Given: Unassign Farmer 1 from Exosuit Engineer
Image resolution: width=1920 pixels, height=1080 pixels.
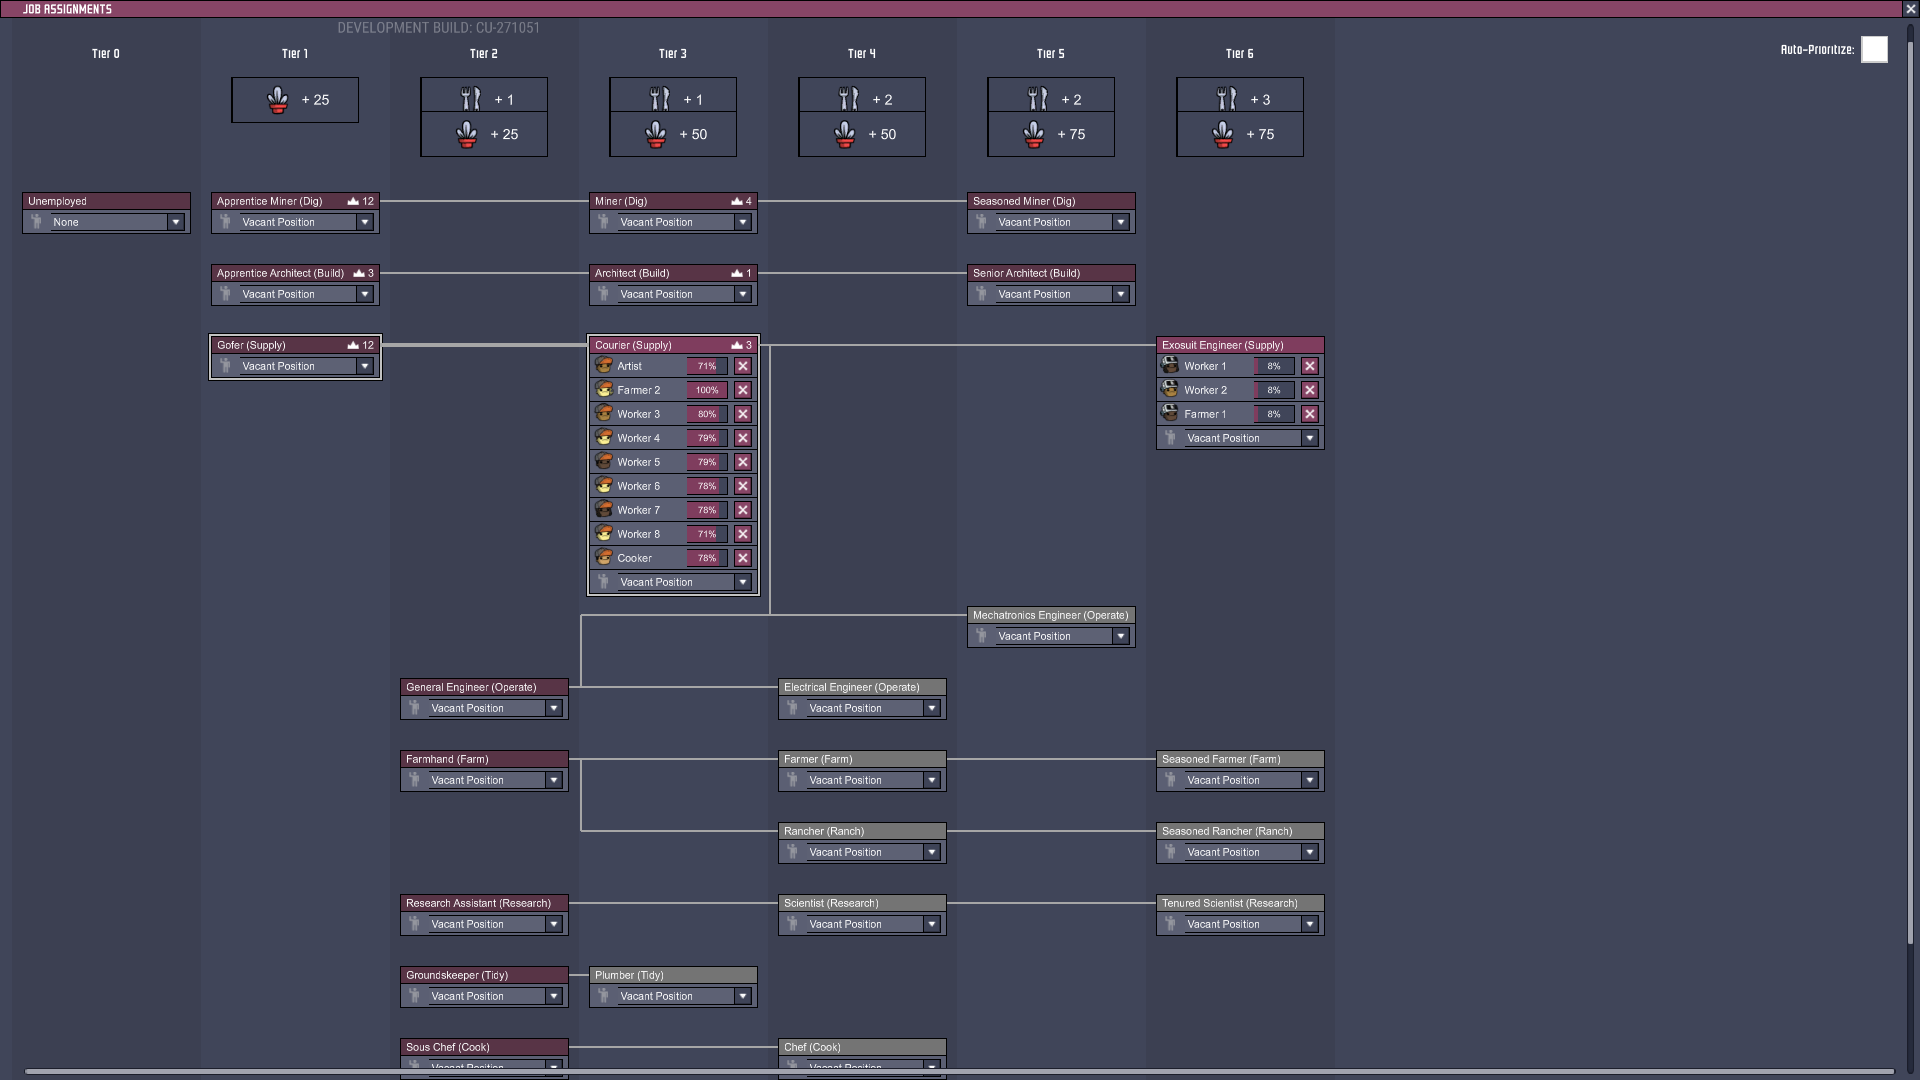Looking at the screenshot, I should point(1310,414).
